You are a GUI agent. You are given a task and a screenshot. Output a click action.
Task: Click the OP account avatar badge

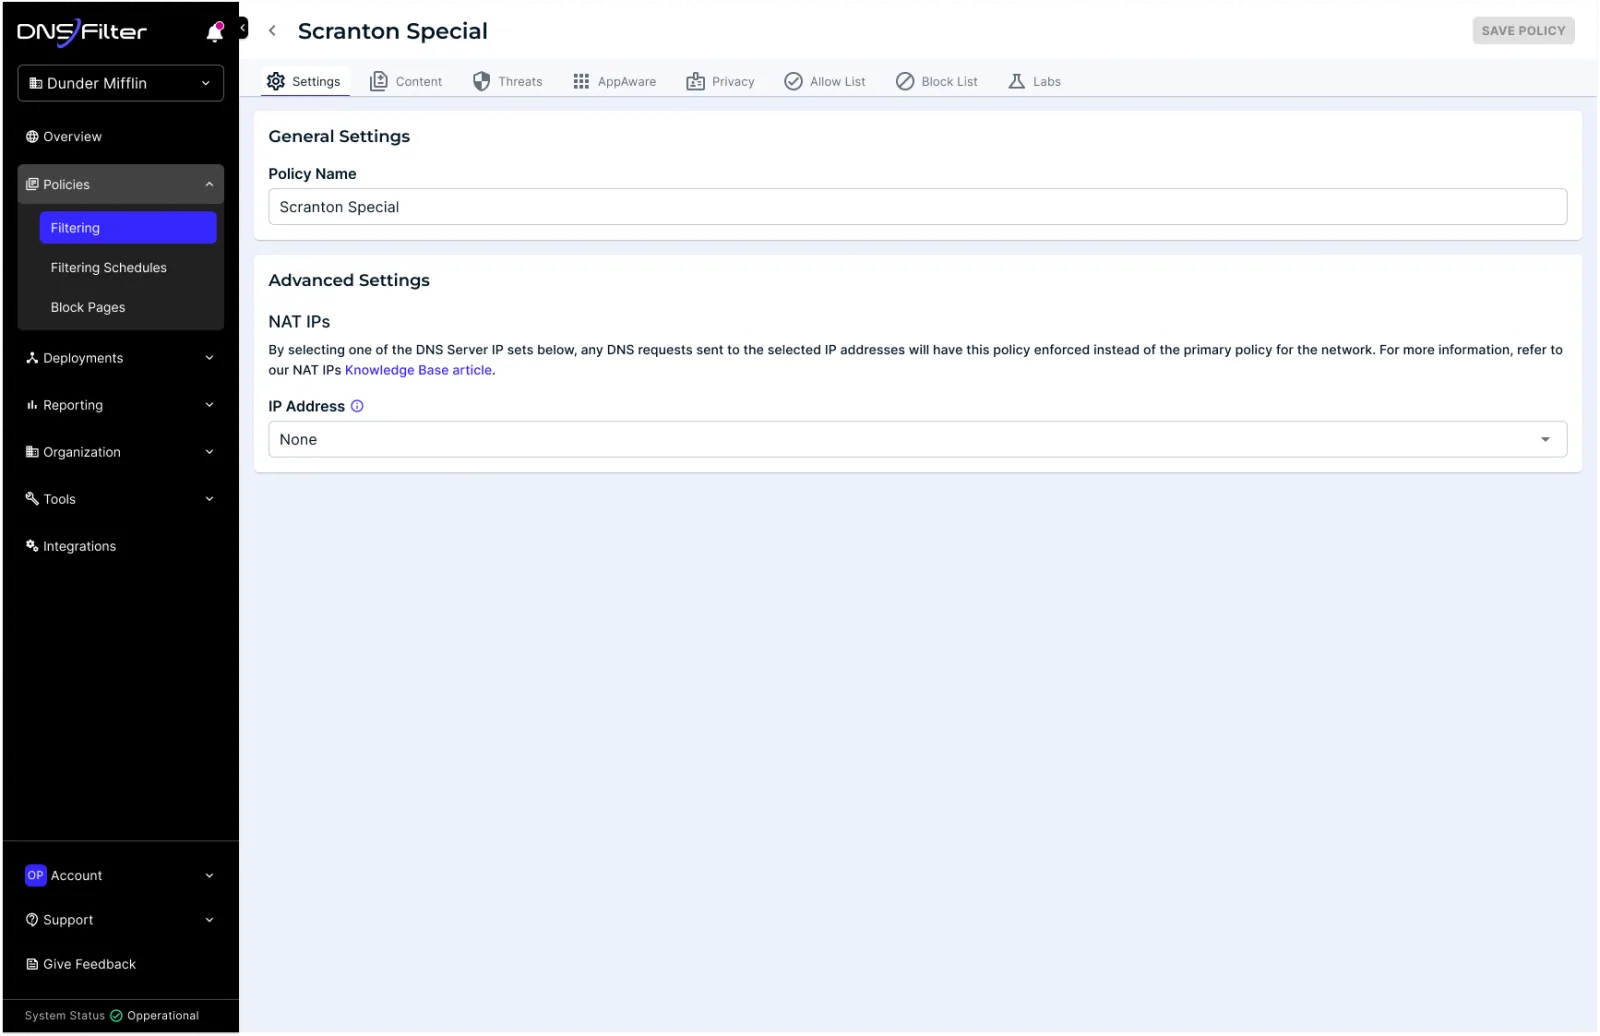[x=36, y=877]
